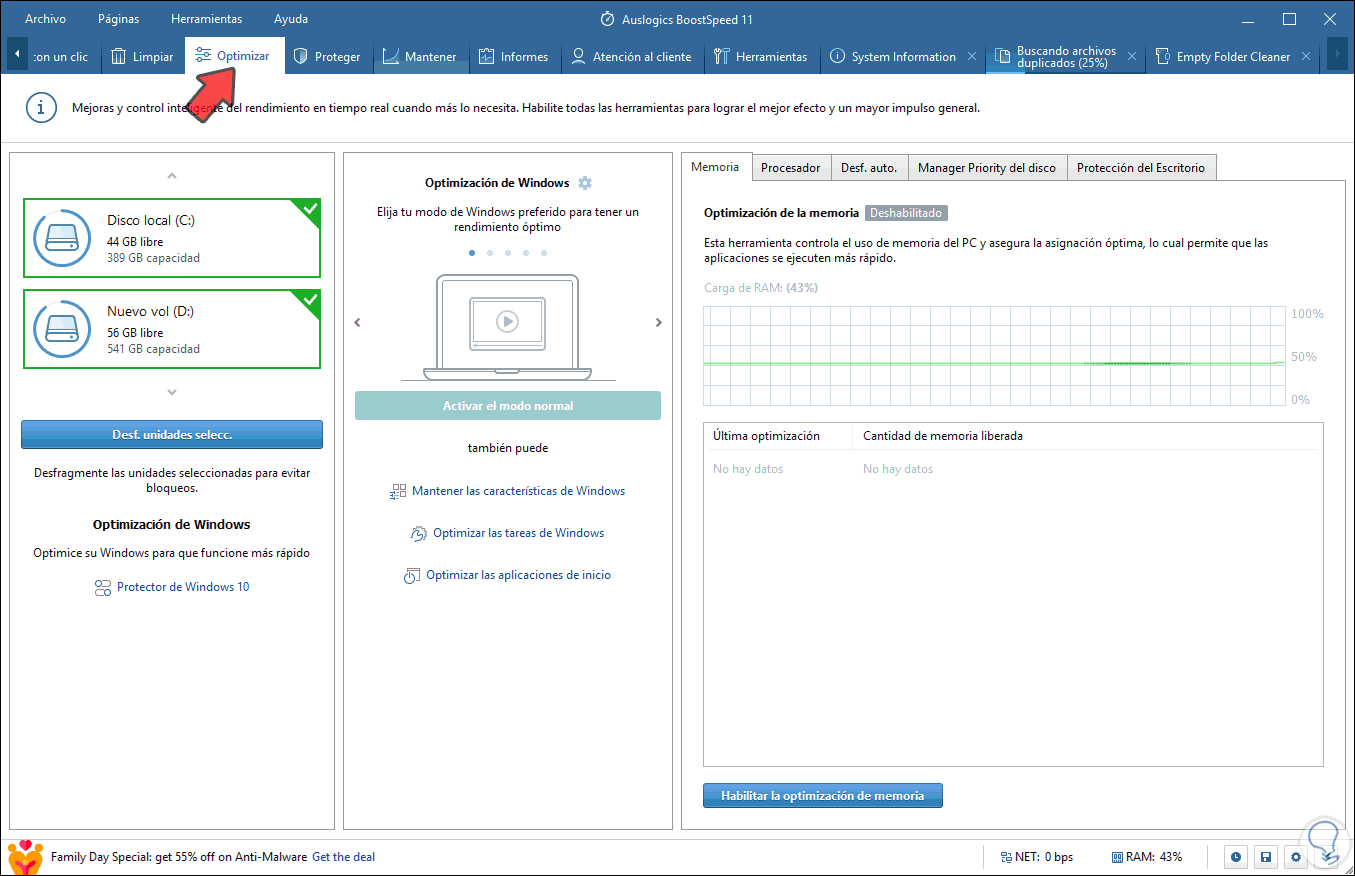Screen dimensions: 1355x876
Task: Click the tasks icon beside Optimizar las tareas
Action: pos(419,534)
